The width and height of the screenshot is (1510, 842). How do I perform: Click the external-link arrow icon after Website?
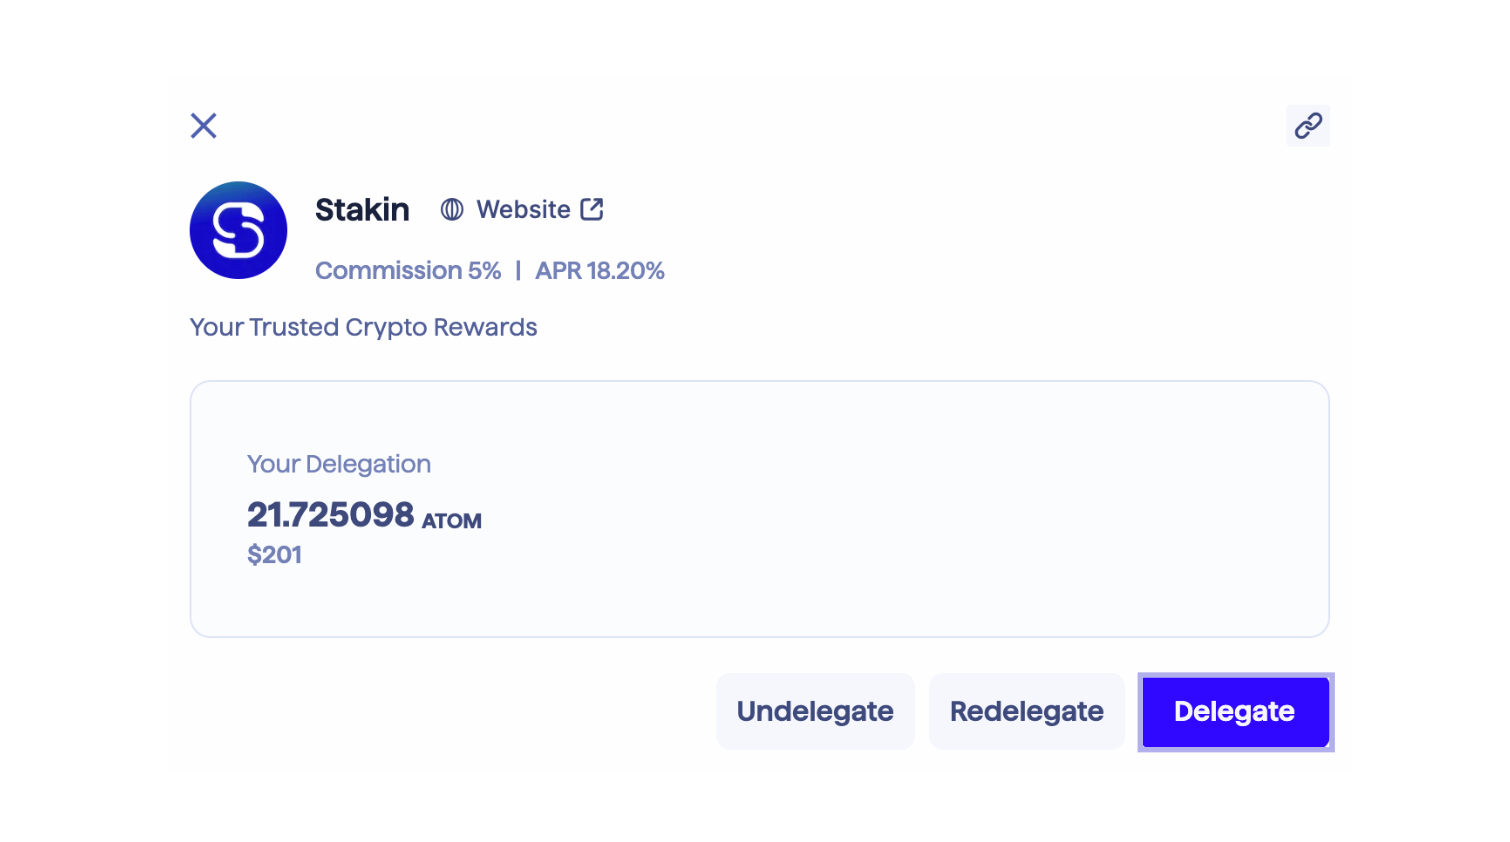click(x=592, y=209)
